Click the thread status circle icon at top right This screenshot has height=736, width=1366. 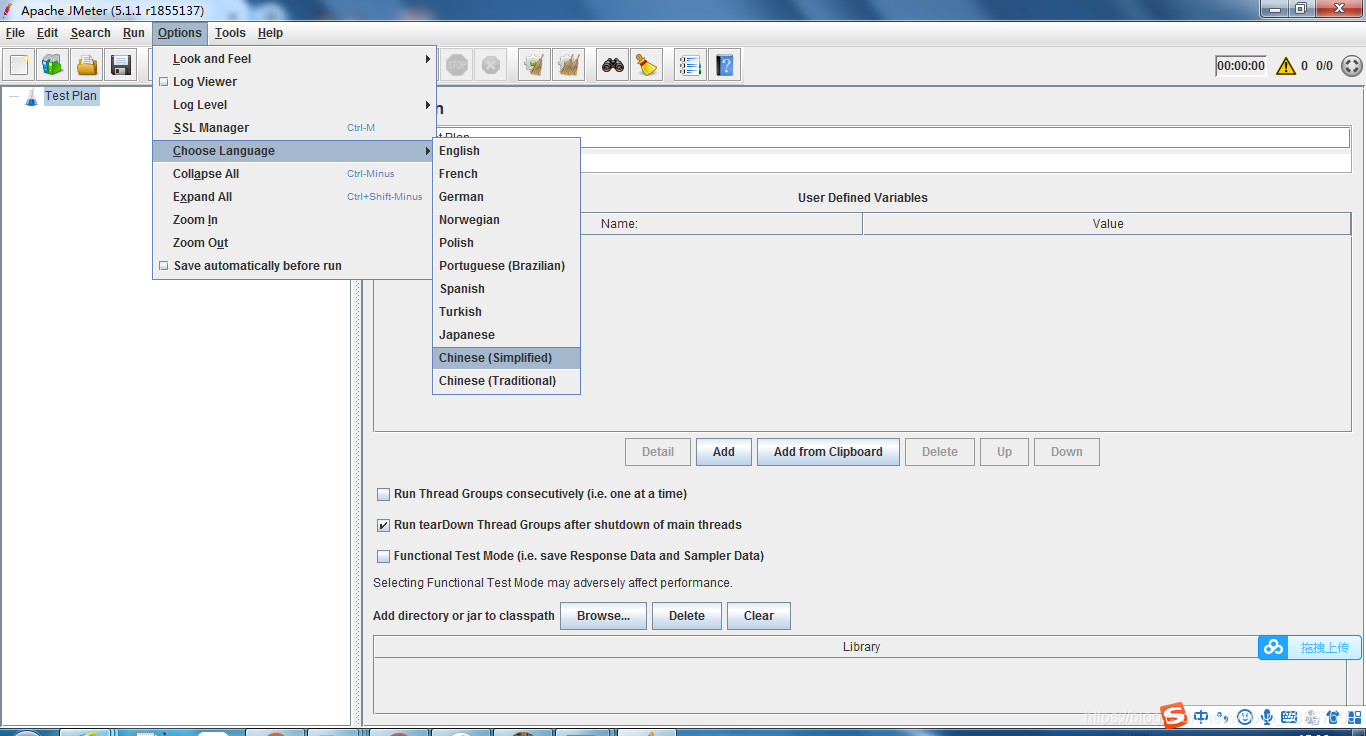click(x=1351, y=66)
